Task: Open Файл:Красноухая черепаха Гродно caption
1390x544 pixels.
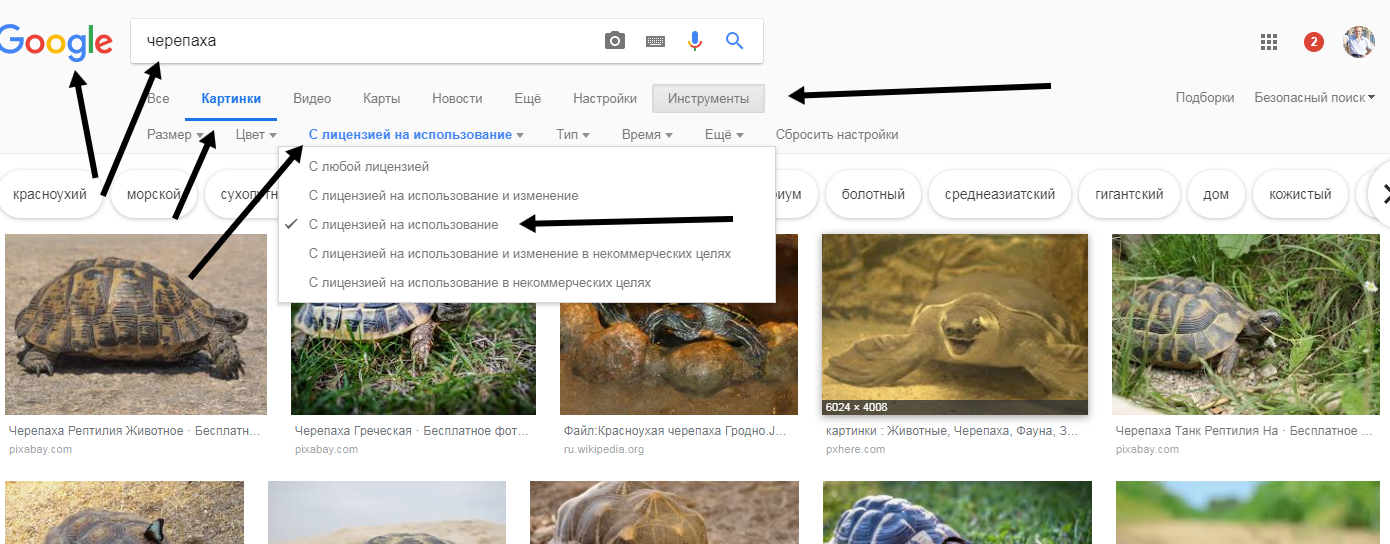Action: (x=675, y=431)
